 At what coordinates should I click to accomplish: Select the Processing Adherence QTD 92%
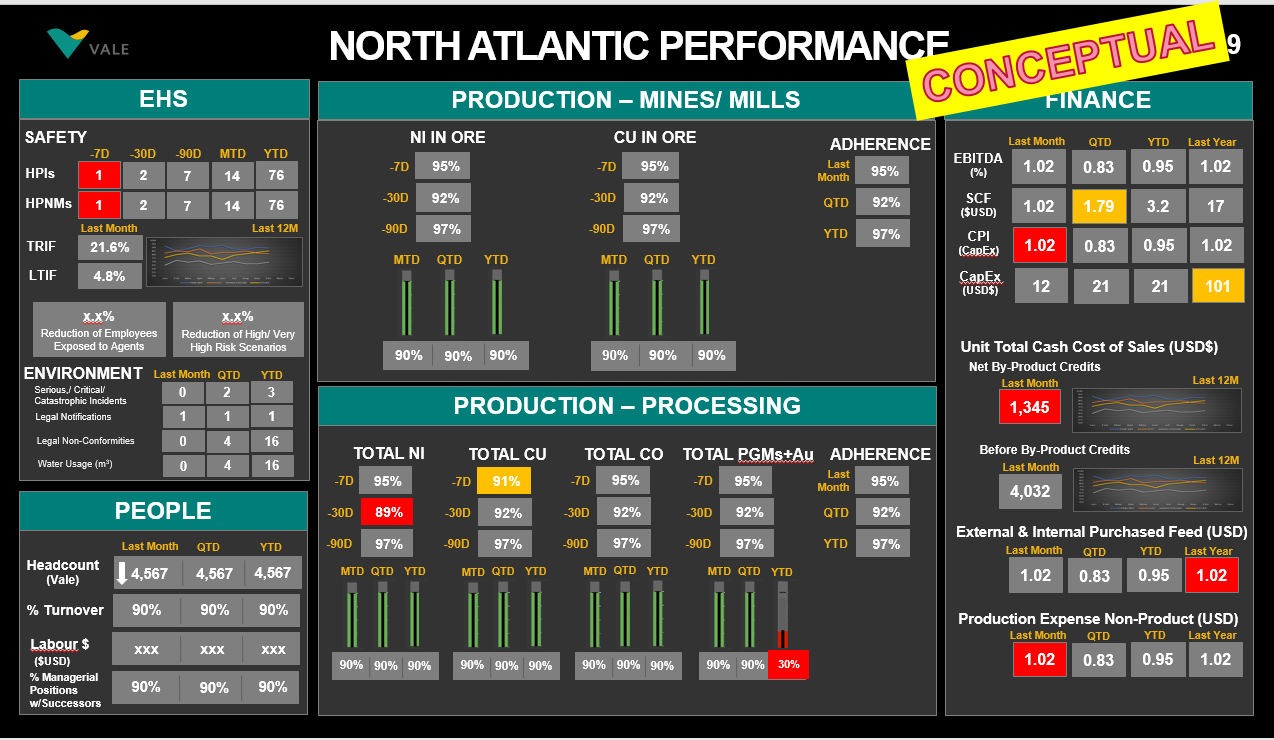pos(885,512)
